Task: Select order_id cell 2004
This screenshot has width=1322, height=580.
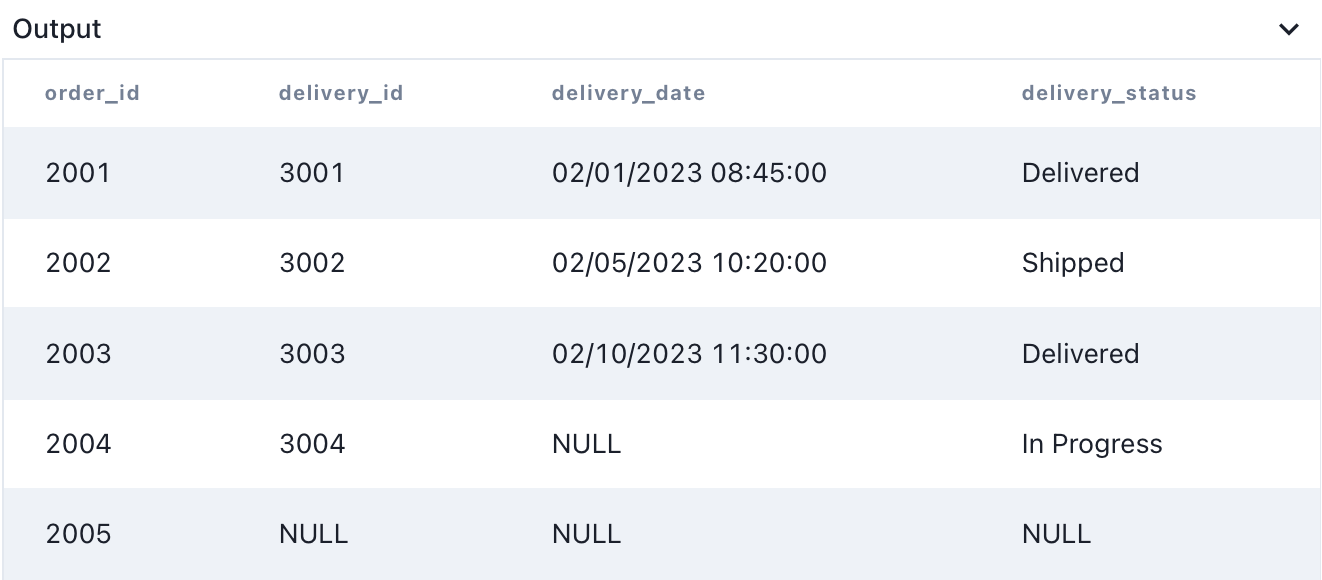Action: pyautogui.click(x=78, y=444)
